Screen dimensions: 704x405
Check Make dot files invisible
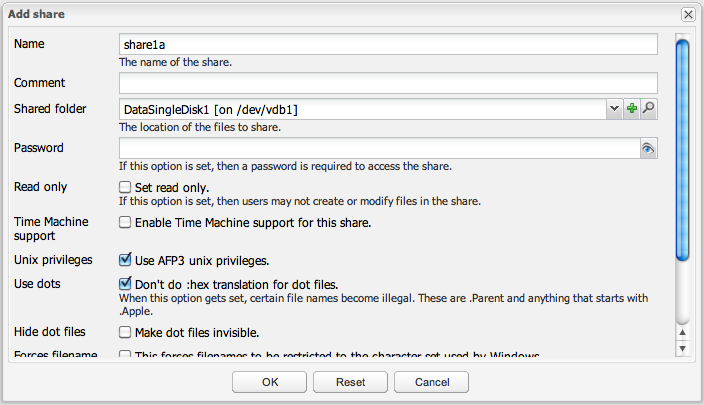(126, 332)
